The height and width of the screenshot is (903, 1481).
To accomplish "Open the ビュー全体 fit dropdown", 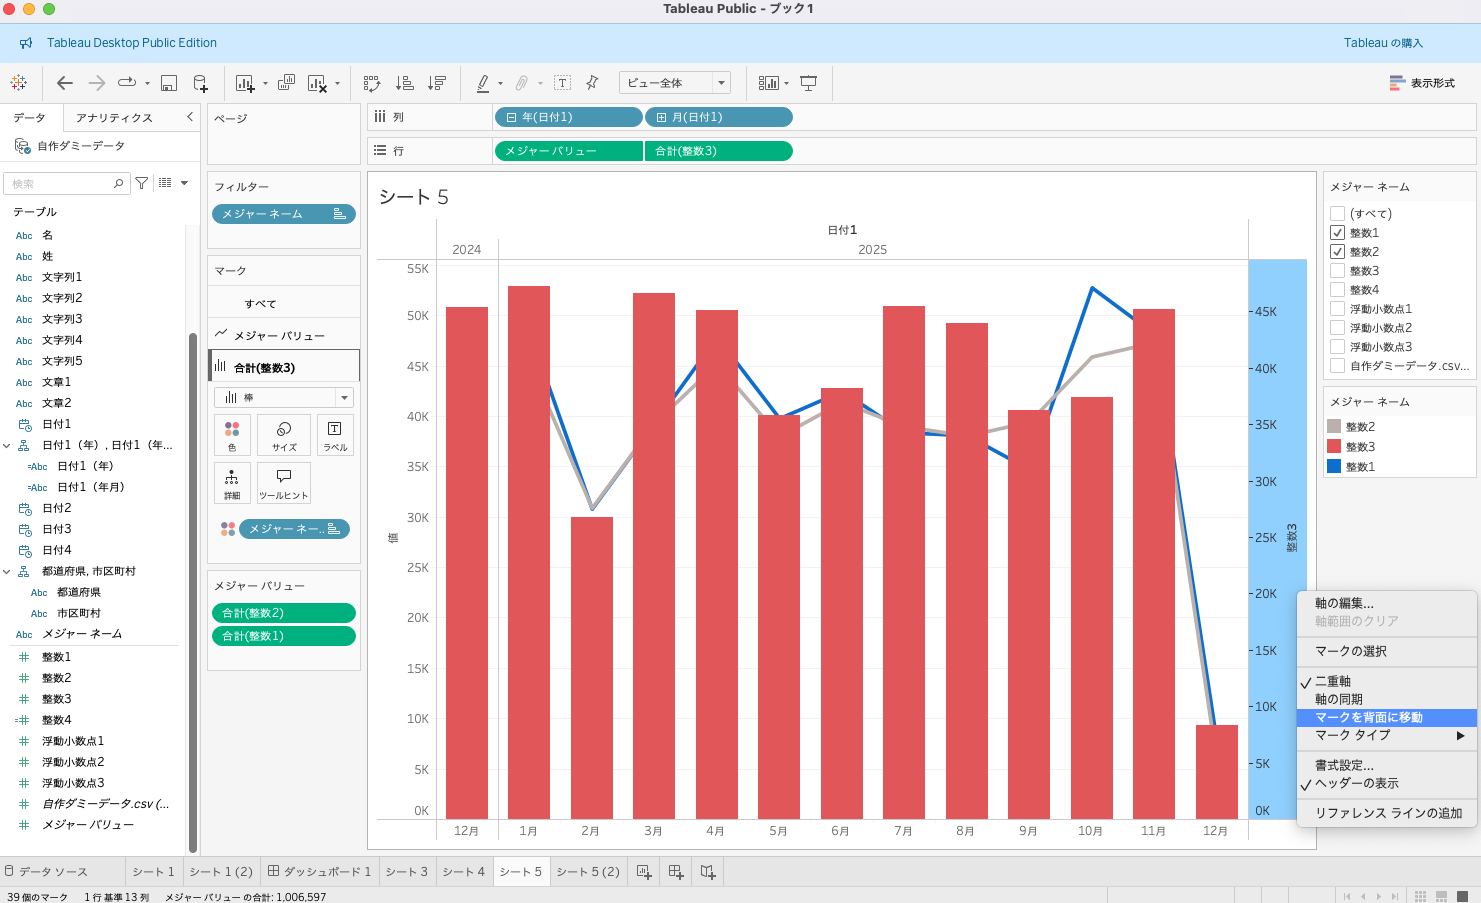I will pos(674,83).
